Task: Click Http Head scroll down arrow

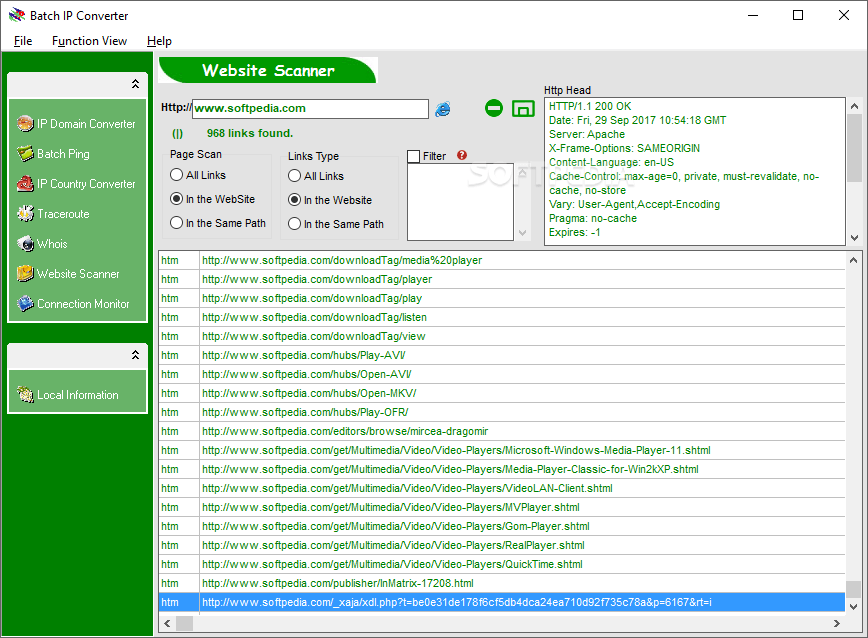Action: coord(854,238)
